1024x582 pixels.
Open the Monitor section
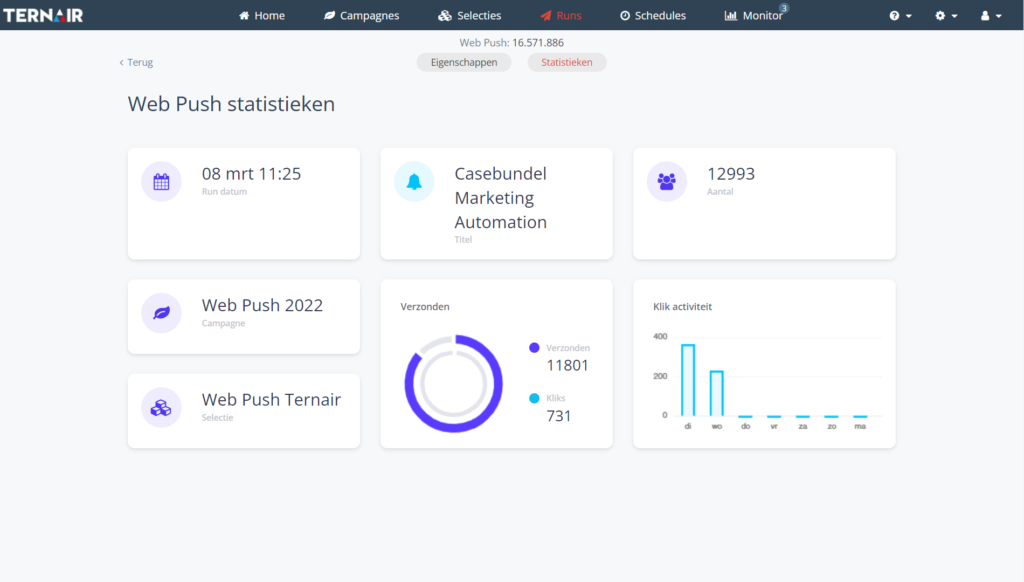pyautogui.click(x=754, y=16)
